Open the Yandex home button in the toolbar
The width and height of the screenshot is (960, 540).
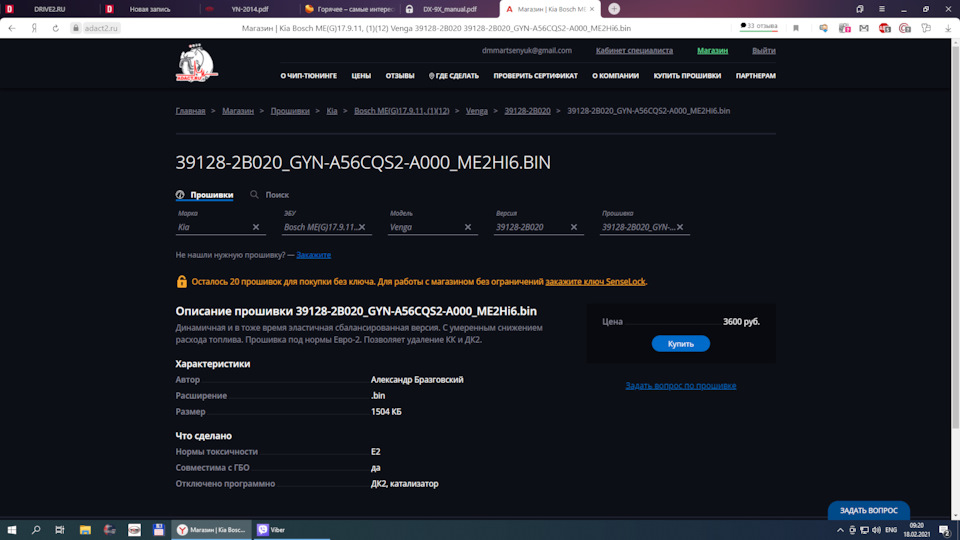coord(34,28)
